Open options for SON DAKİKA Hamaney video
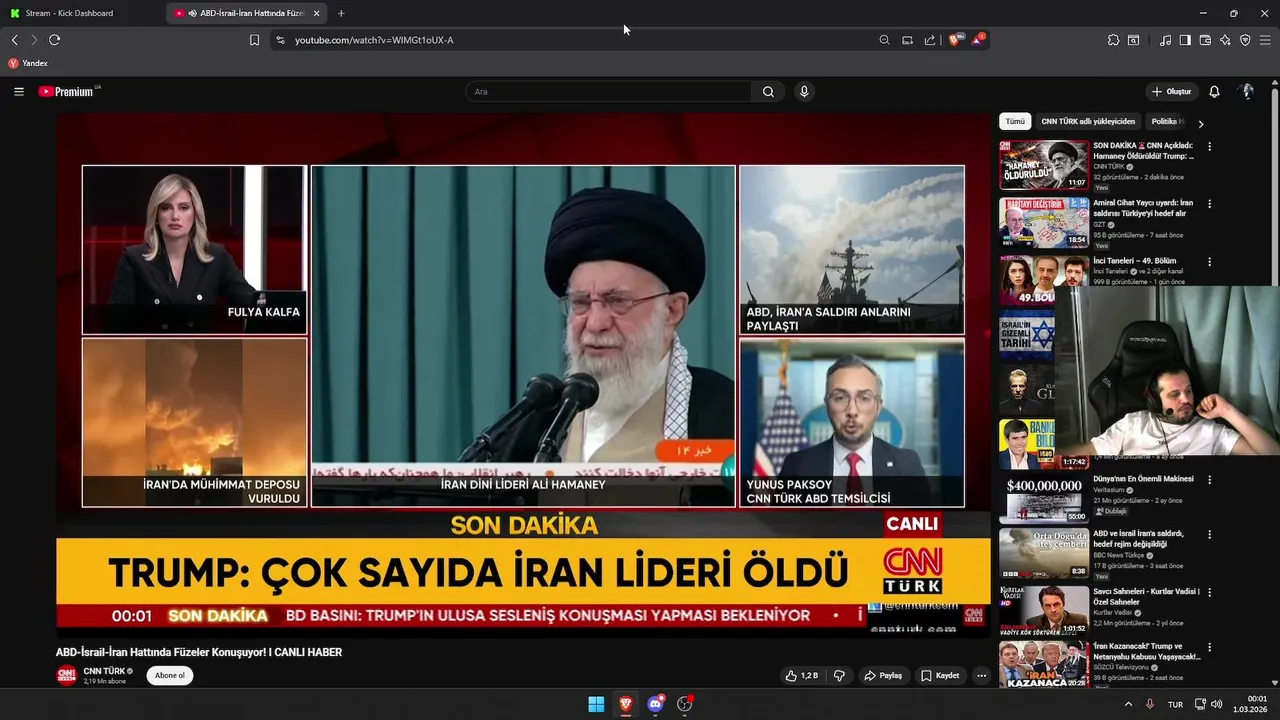The width and height of the screenshot is (1280, 720). pyautogui.click(x=1209, y=146)
